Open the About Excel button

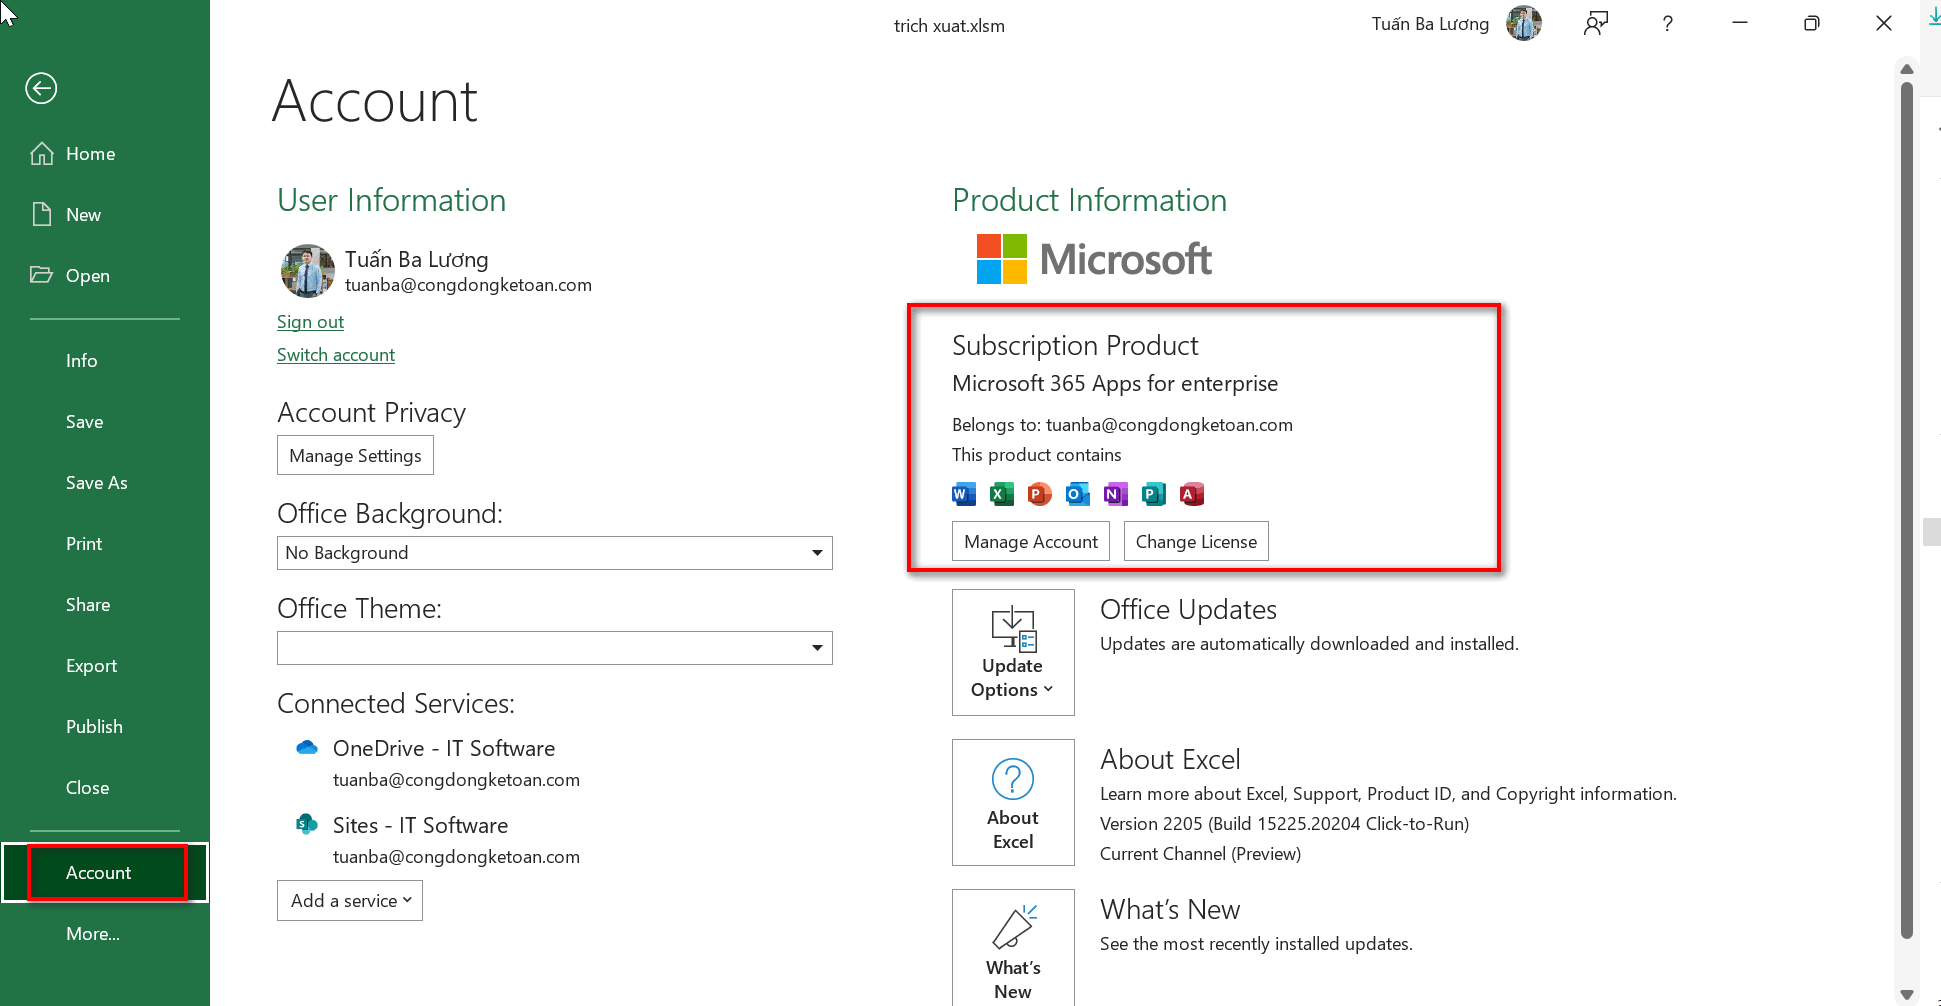(1013, 802)
